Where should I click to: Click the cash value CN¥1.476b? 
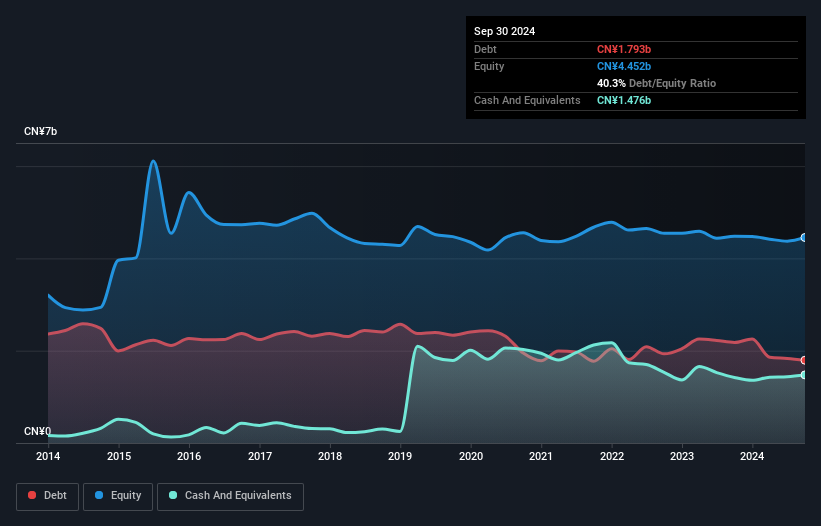[x=624, y=100]
